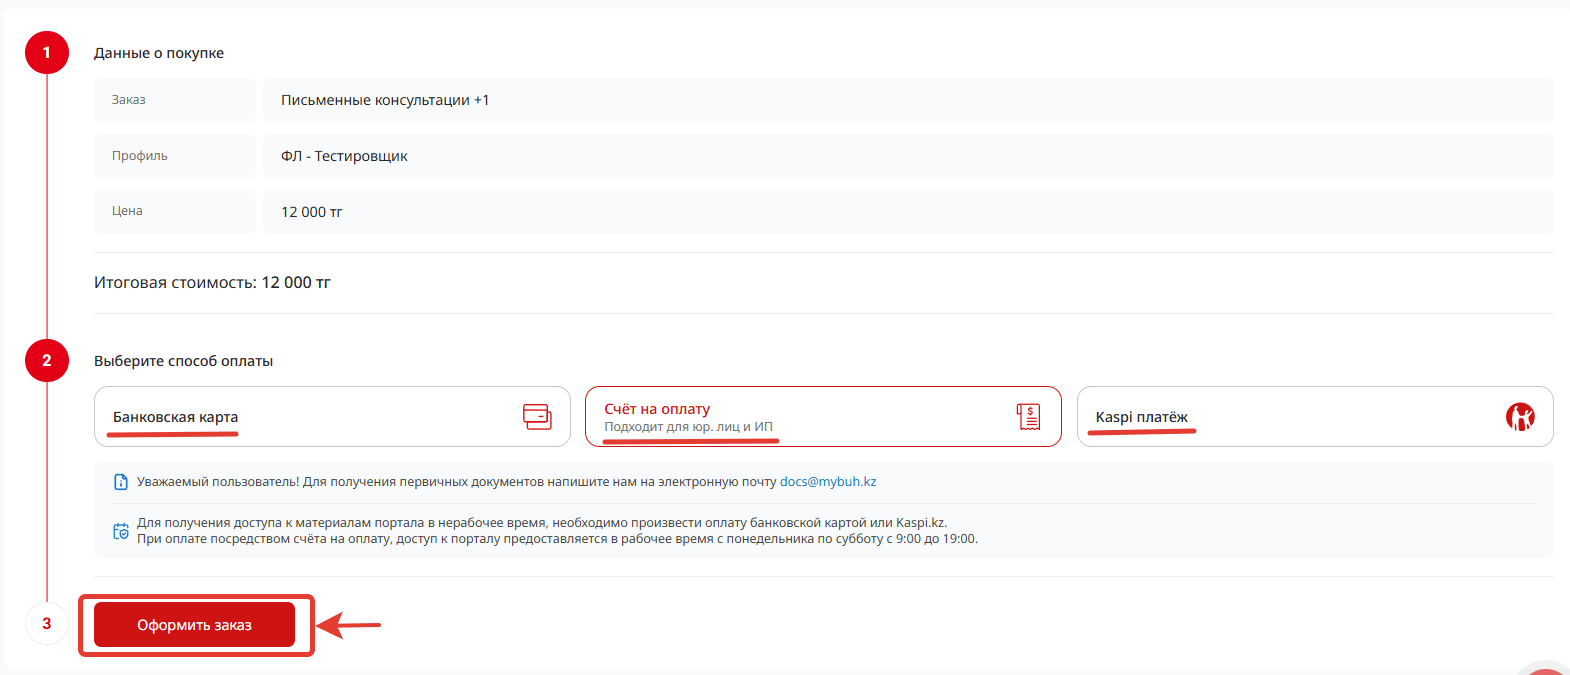The width and height of the screenshot is (1570, 675).
Task: Click the order value Письменные консультации +1
Action: [x=385, y=100]
